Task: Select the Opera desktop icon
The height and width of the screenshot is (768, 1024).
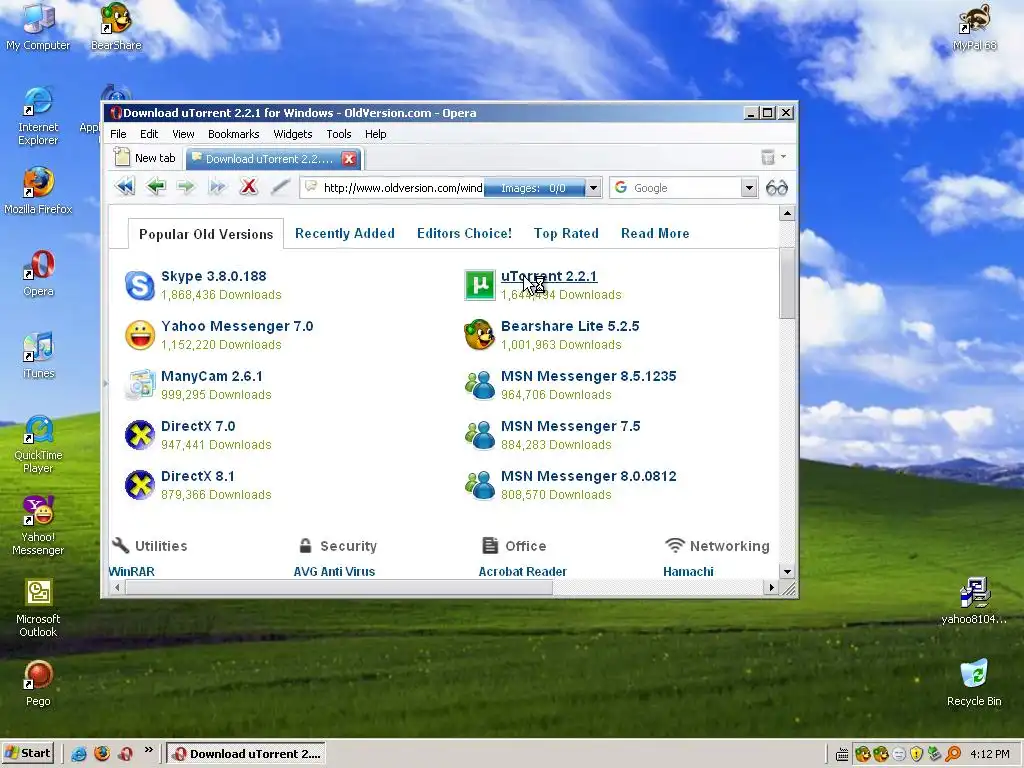Action: click(39, 274)
